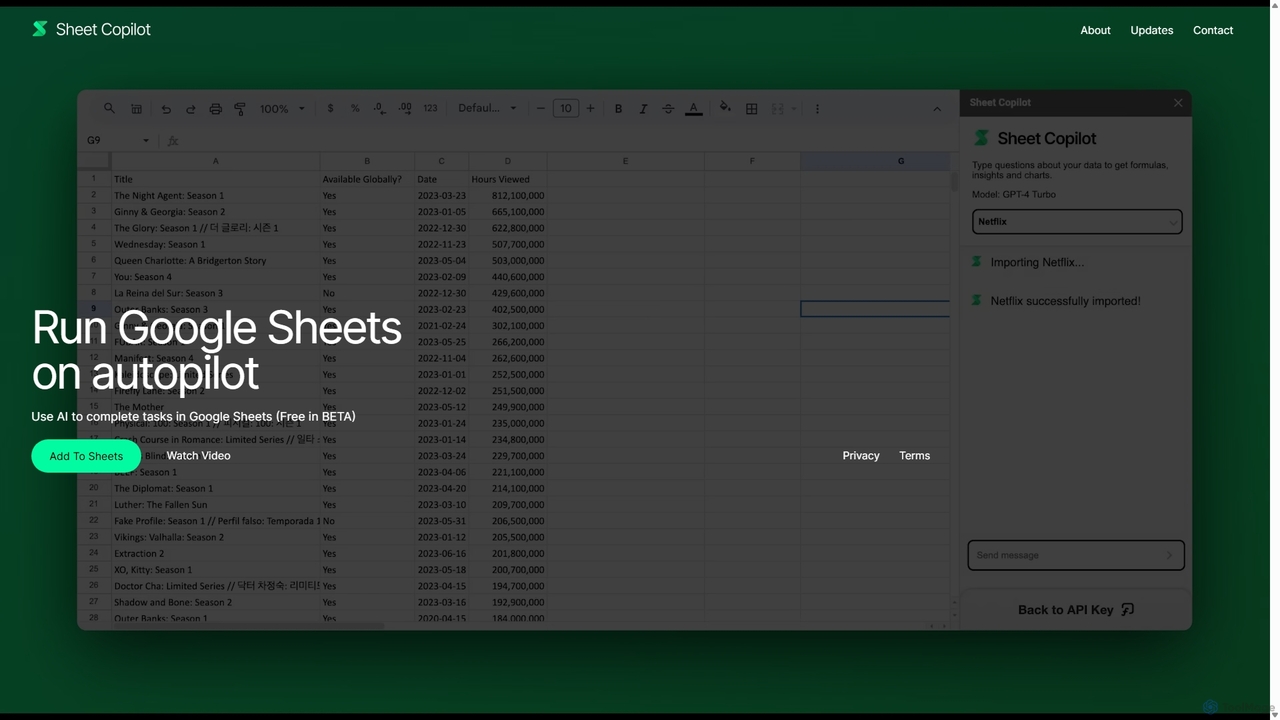Click the search magnifier in the Sheets toolbar

(109, 108)
